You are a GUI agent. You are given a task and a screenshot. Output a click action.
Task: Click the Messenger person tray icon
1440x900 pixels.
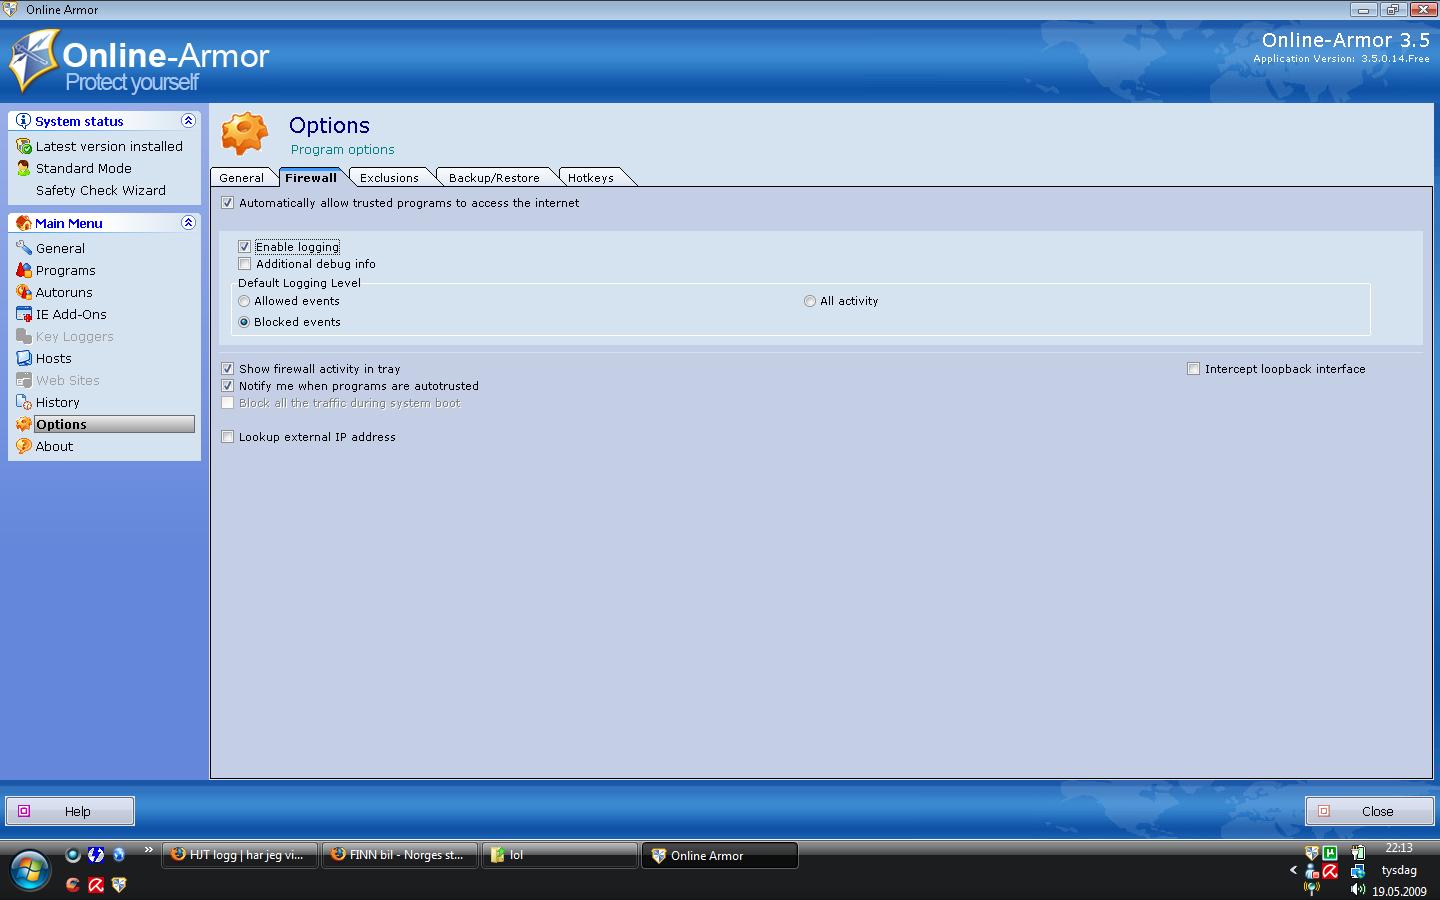click(1312, 871)
